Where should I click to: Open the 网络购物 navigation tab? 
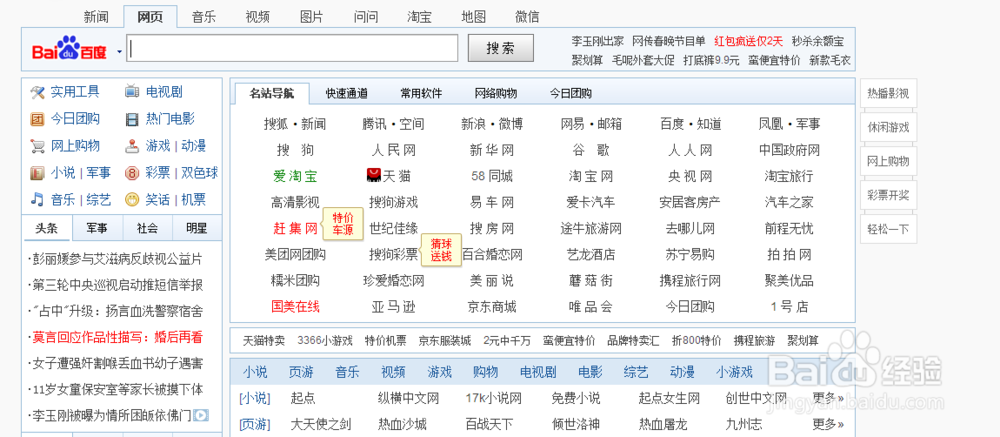click(496, 94)
